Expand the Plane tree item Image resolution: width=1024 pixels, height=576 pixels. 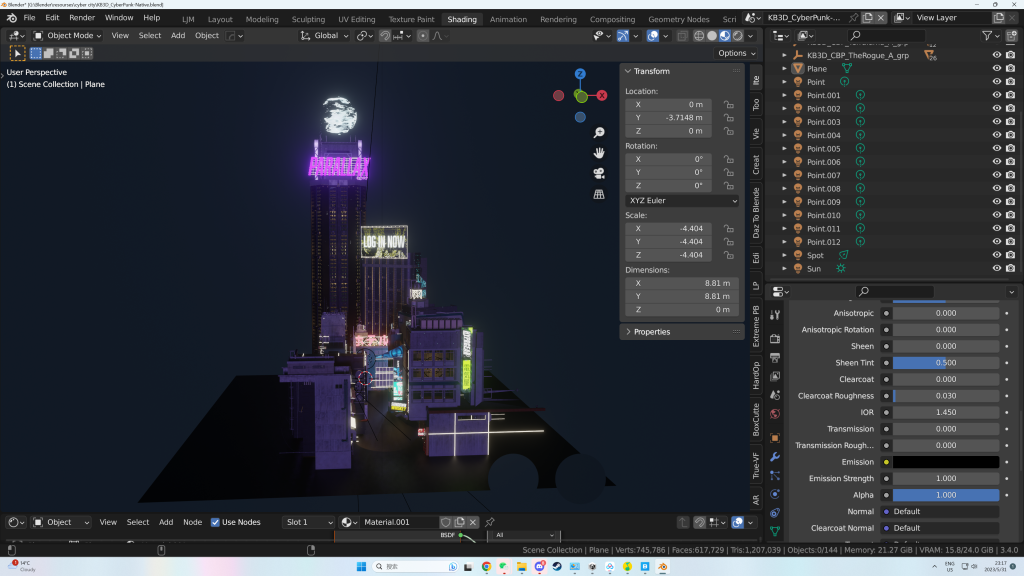click(784, 69)
